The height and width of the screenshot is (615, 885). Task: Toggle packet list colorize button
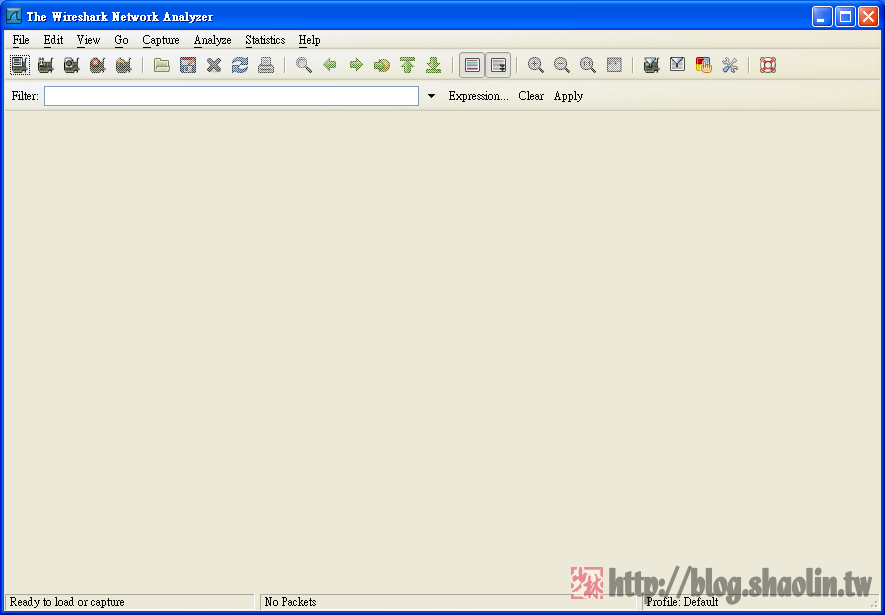click(x=472, y=65)
